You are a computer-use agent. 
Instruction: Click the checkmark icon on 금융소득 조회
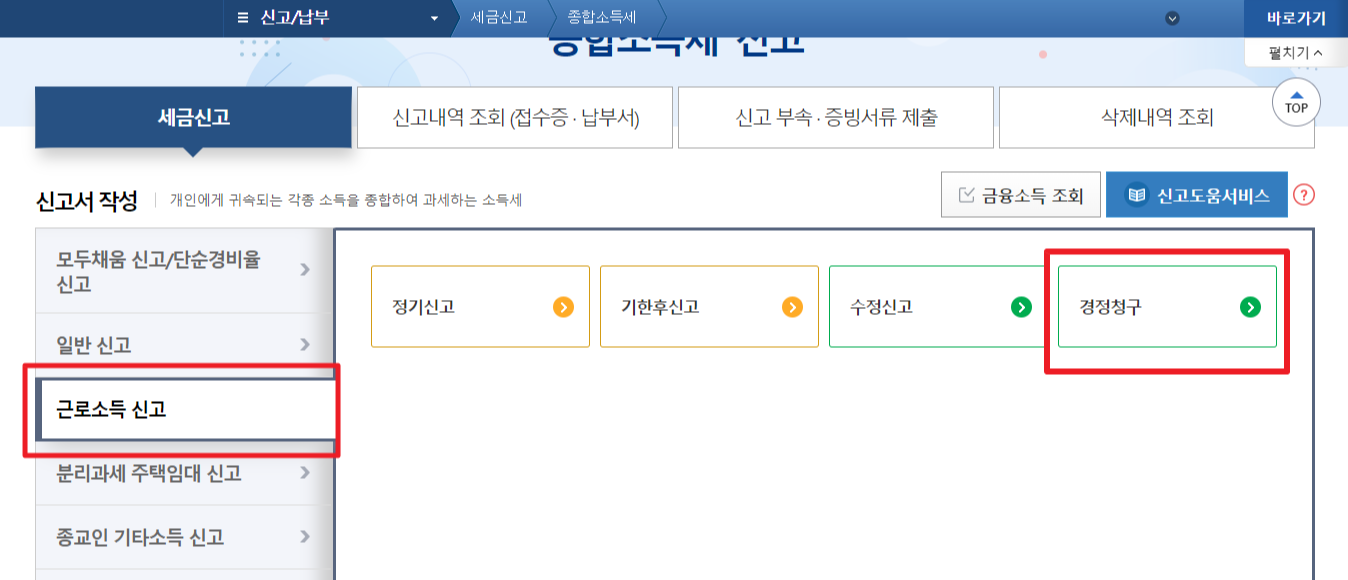pos(966,194)
